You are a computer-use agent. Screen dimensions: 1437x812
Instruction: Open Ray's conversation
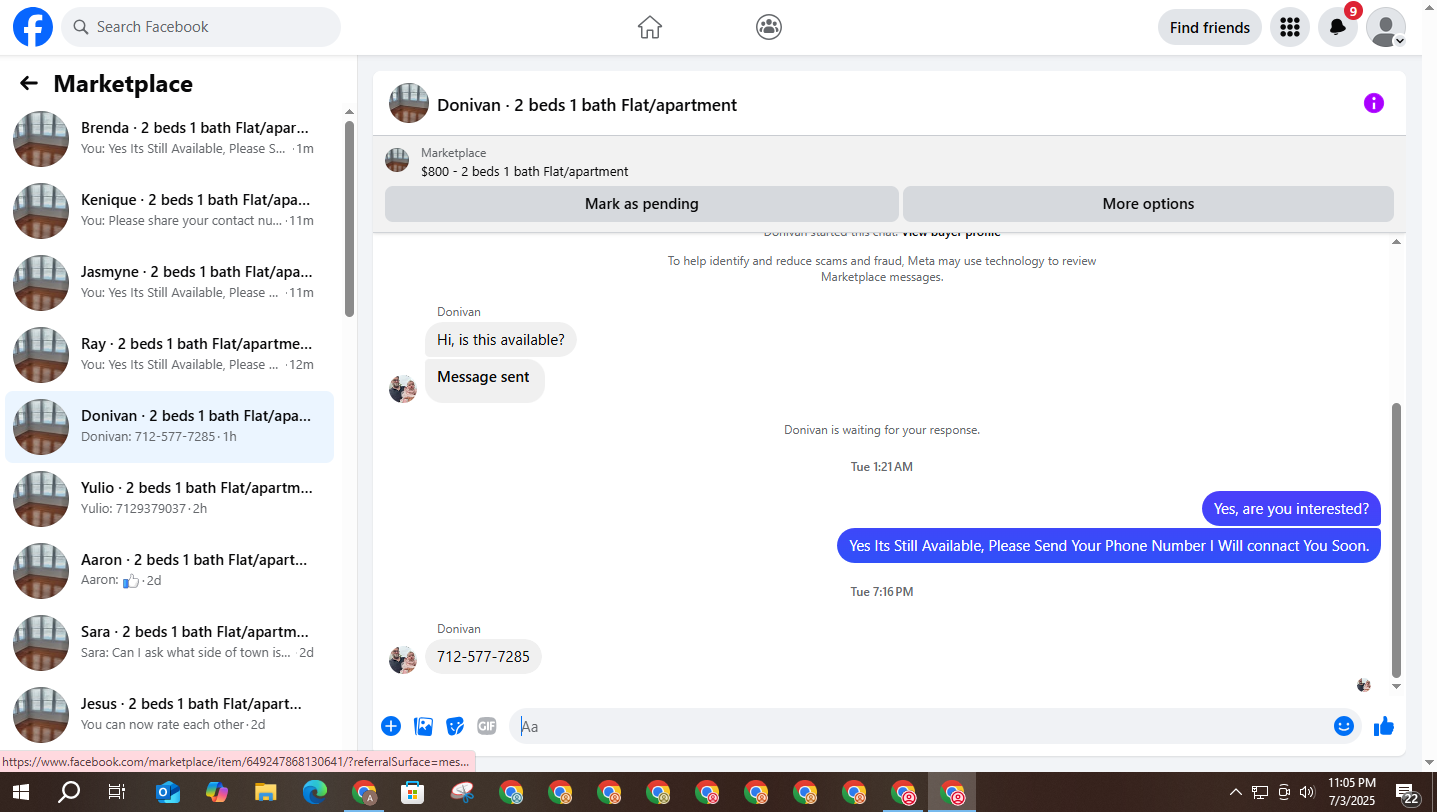pyautogui.click(x=170, y=355)
